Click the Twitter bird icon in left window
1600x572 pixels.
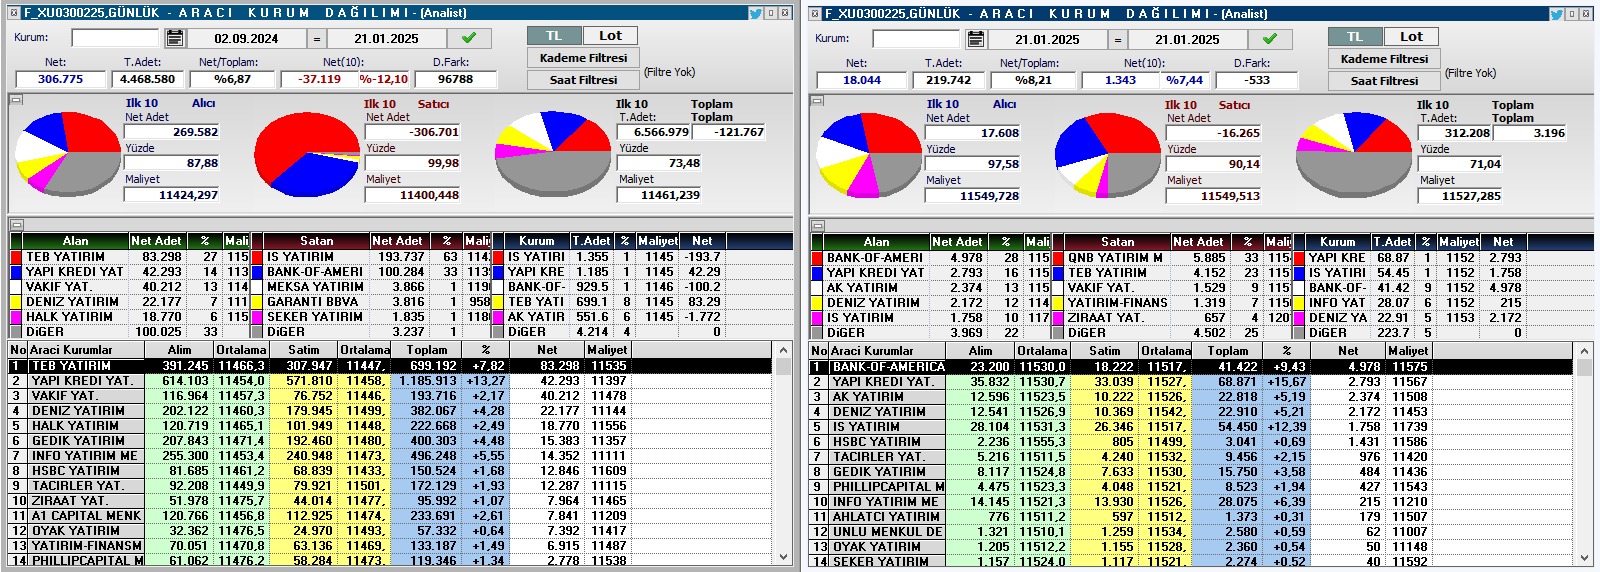(756, 13)
